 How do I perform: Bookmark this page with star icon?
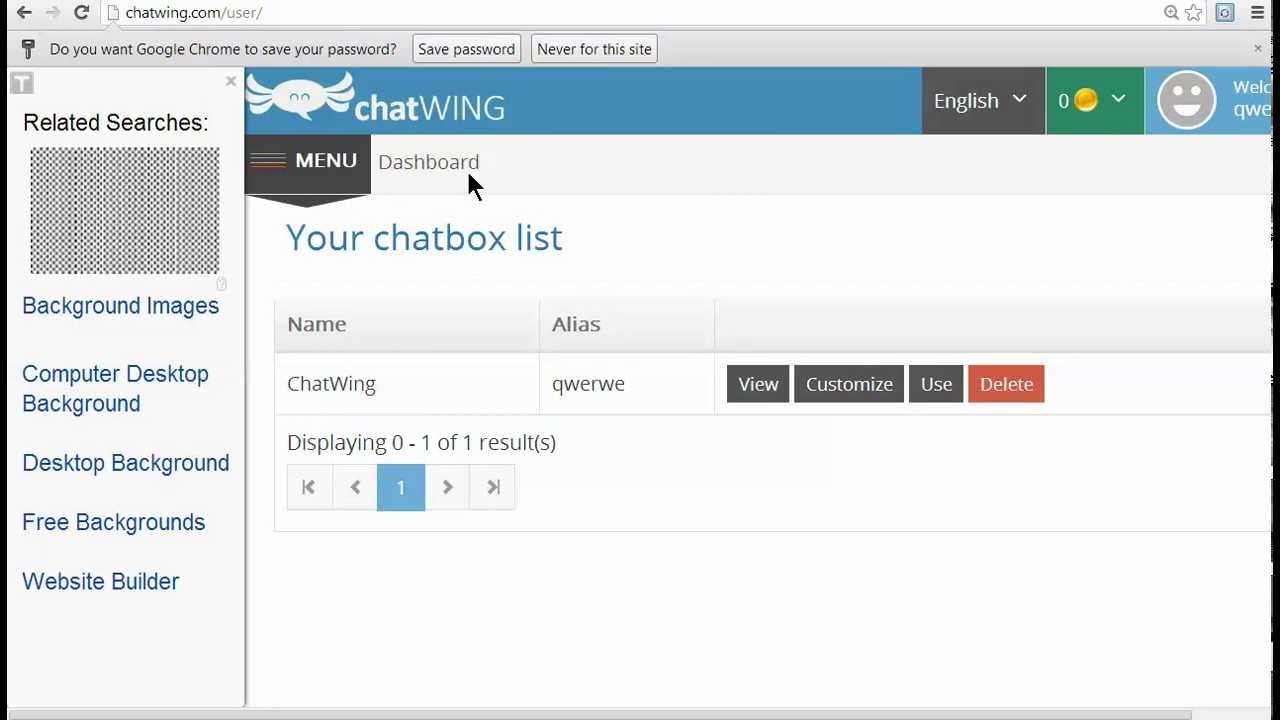[1193, 13]
